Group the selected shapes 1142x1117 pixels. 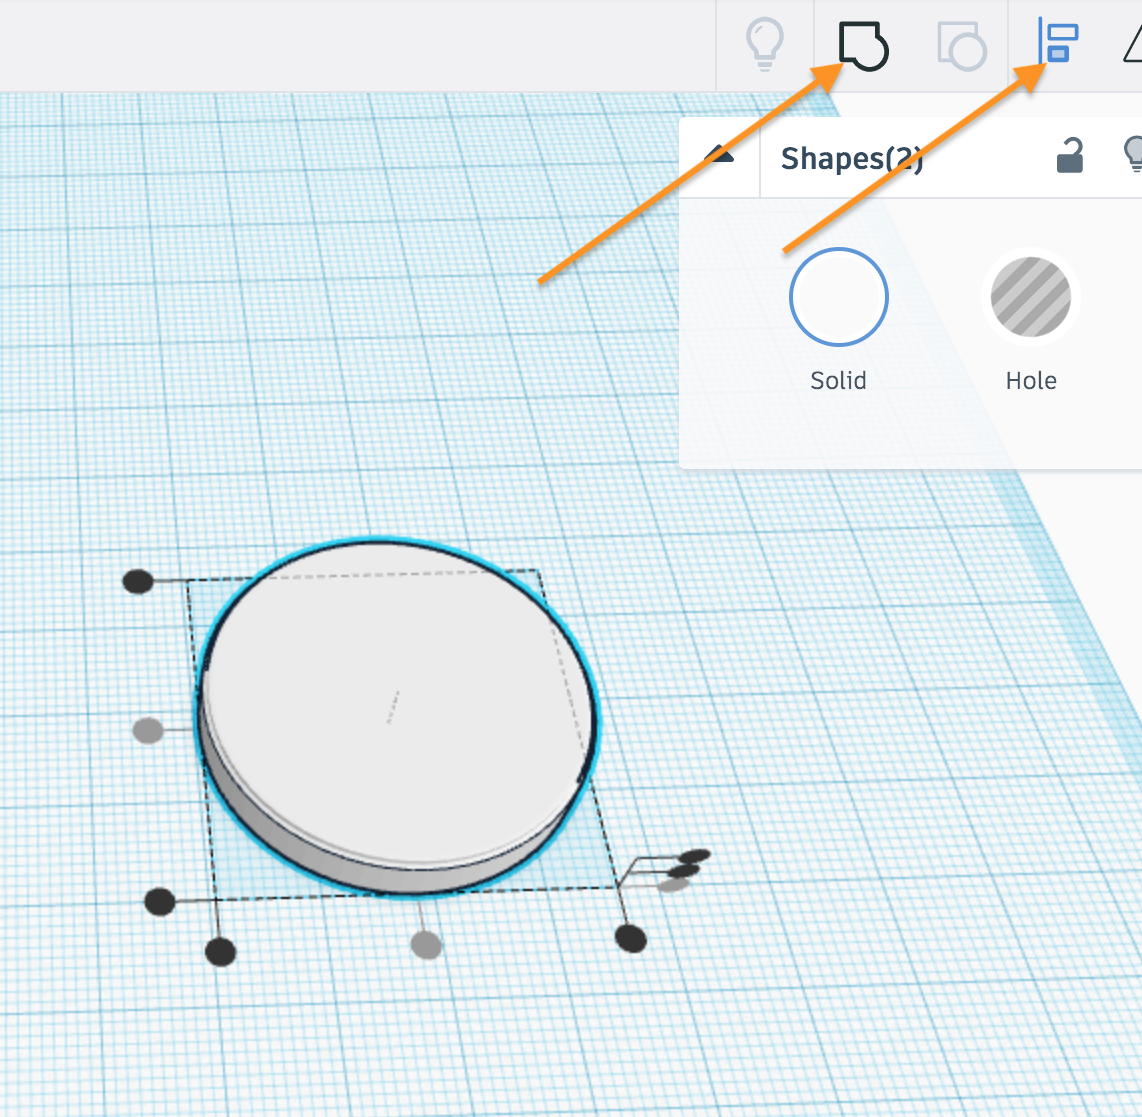pyautogui.click(x=863, y=45)
